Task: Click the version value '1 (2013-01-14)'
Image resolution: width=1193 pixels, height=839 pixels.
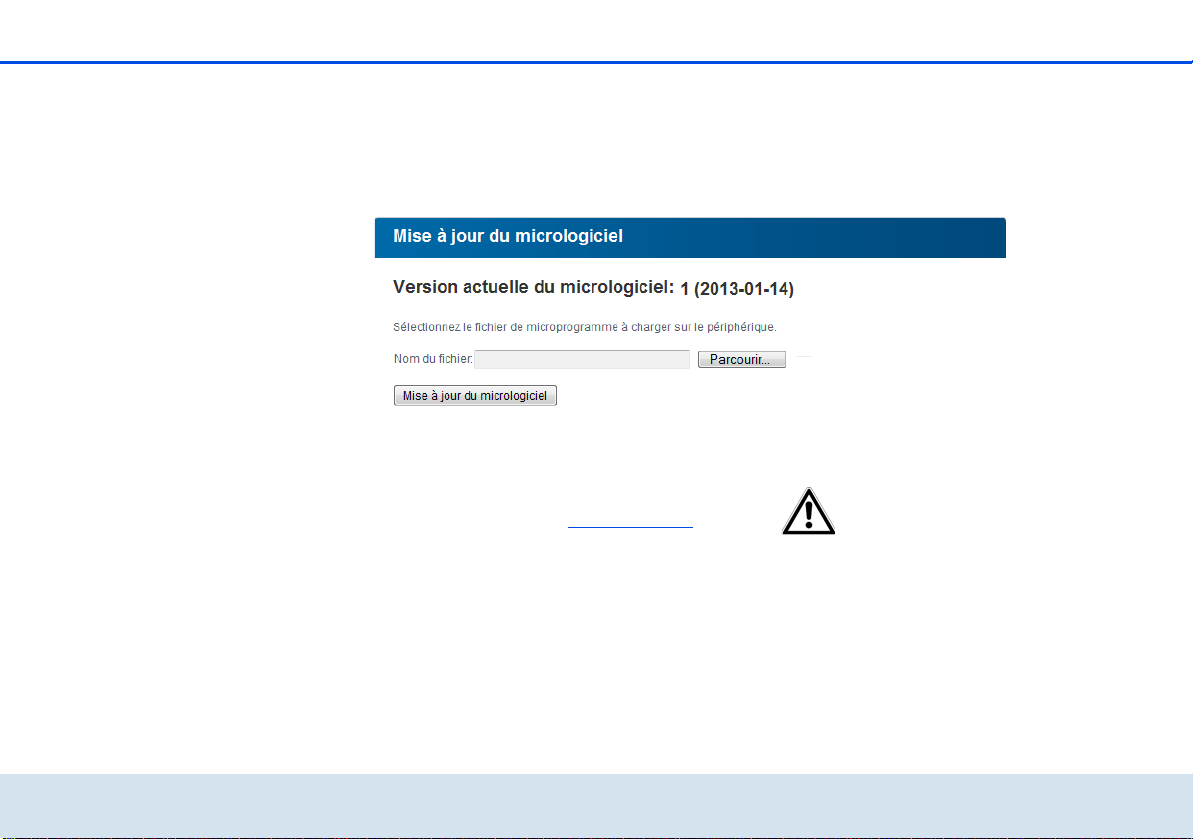Action: pos(736,289)
